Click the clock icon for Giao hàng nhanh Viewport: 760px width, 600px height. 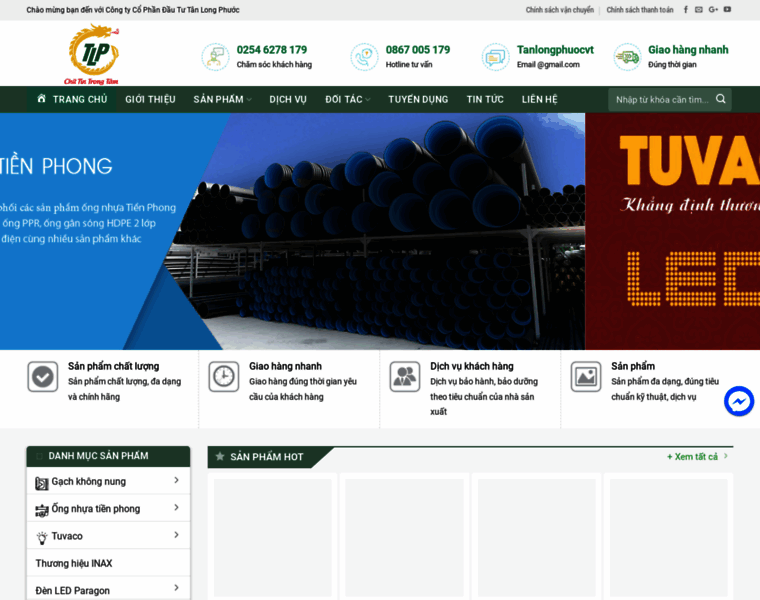coord(224,377)
